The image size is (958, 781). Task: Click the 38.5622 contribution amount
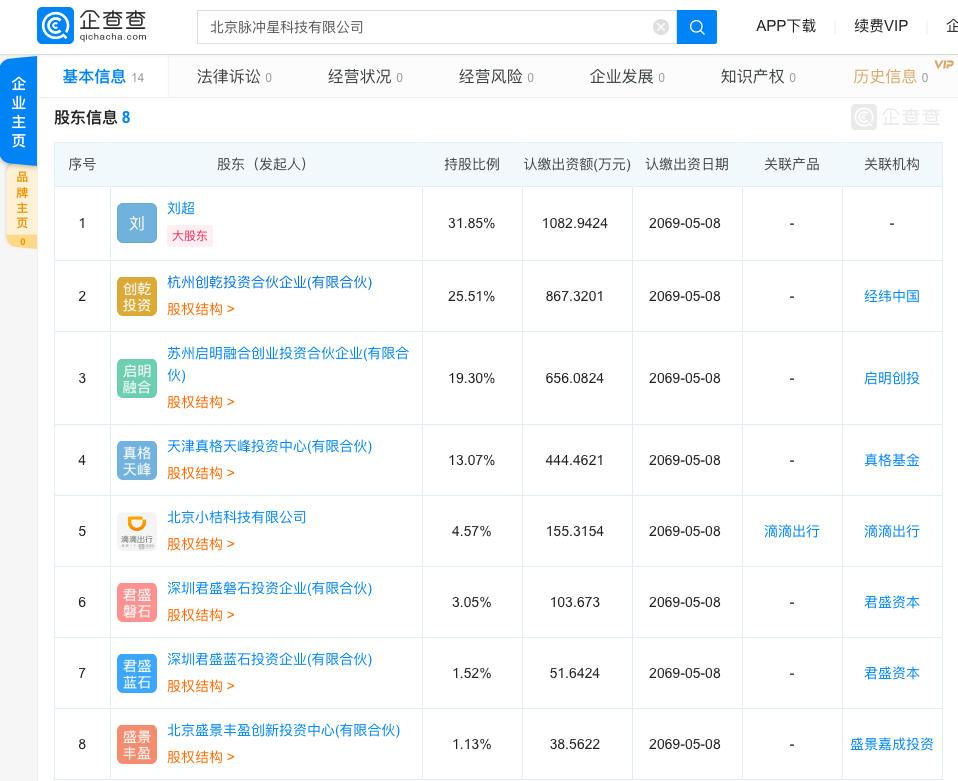pos(574,744)
